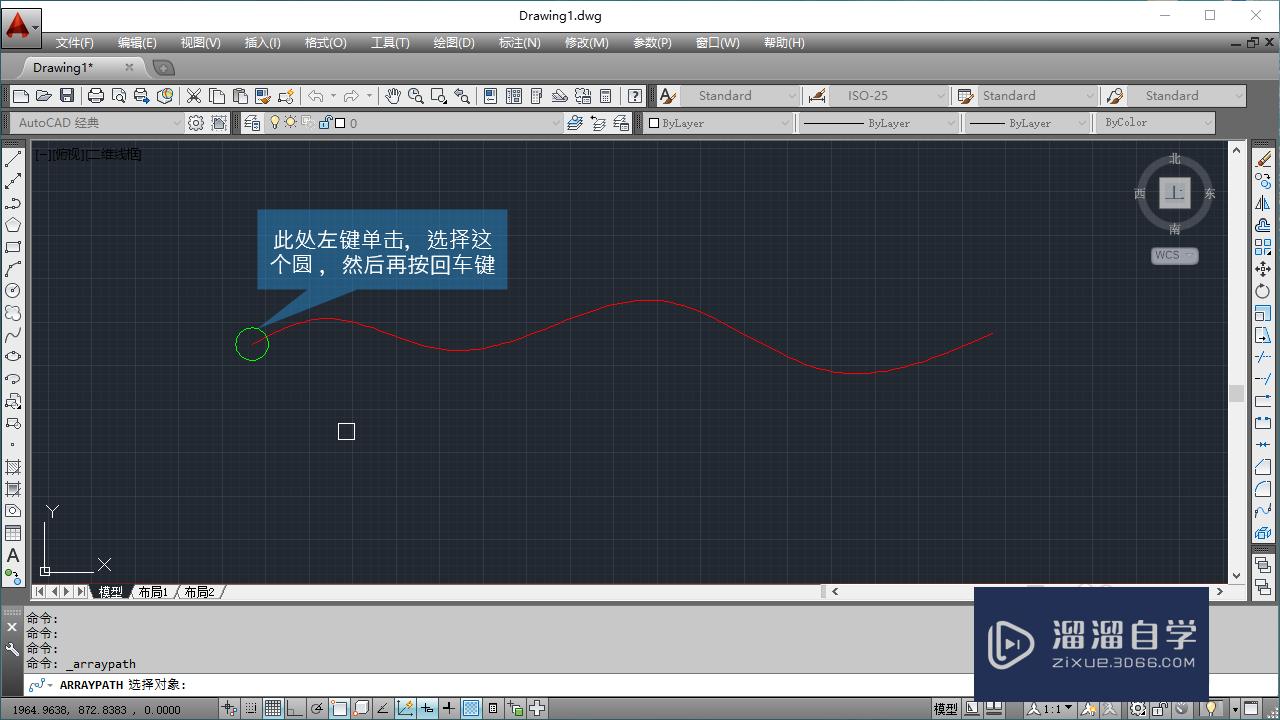Image resolution: width=1280 pixels, height=720 pixels.
Task: Open the Properties palette icon
Action: tap(490, 96)
